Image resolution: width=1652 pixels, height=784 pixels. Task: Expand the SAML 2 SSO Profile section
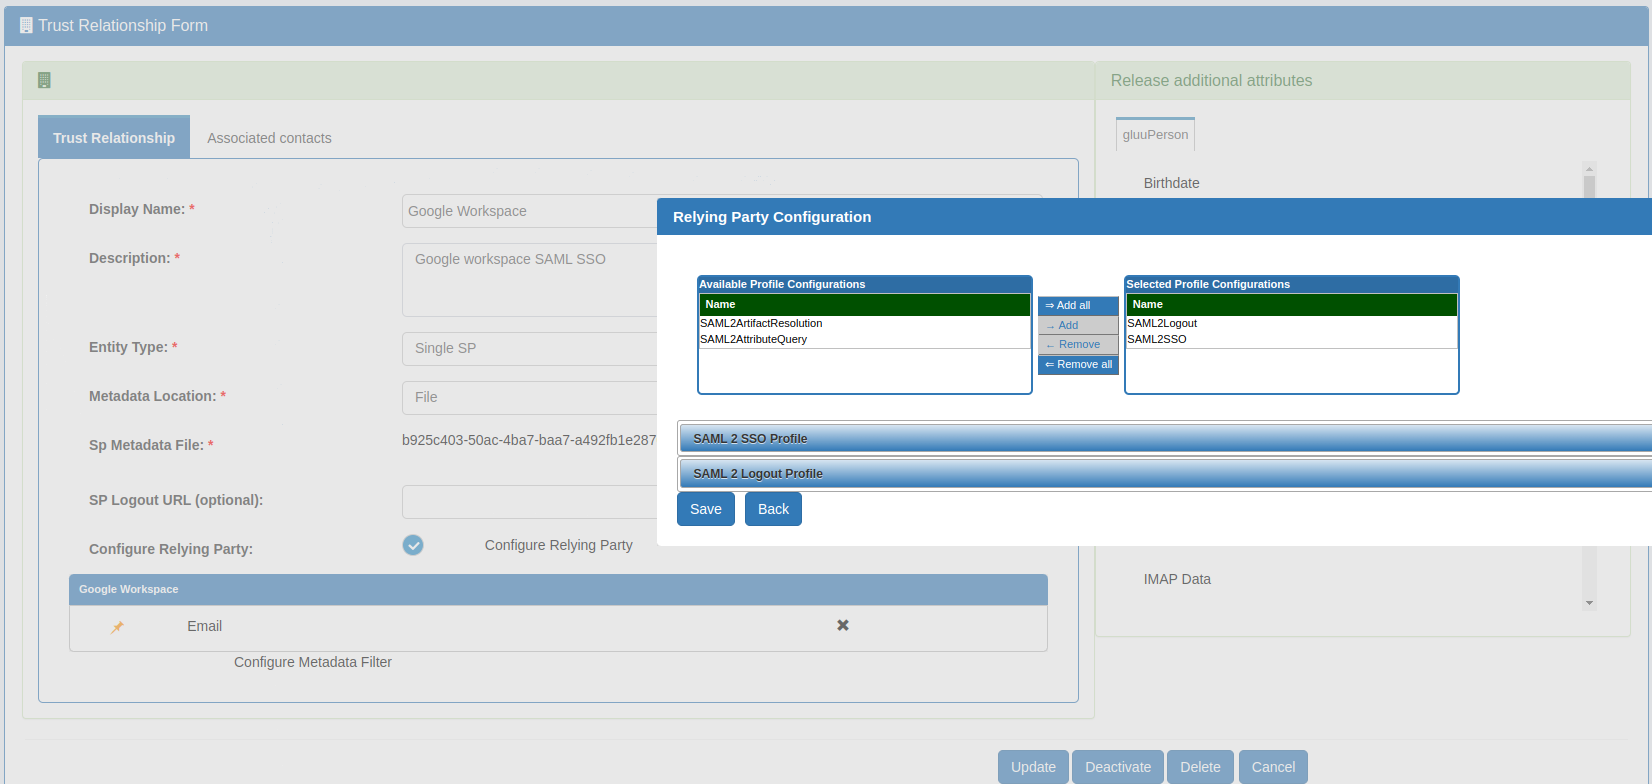750,438
